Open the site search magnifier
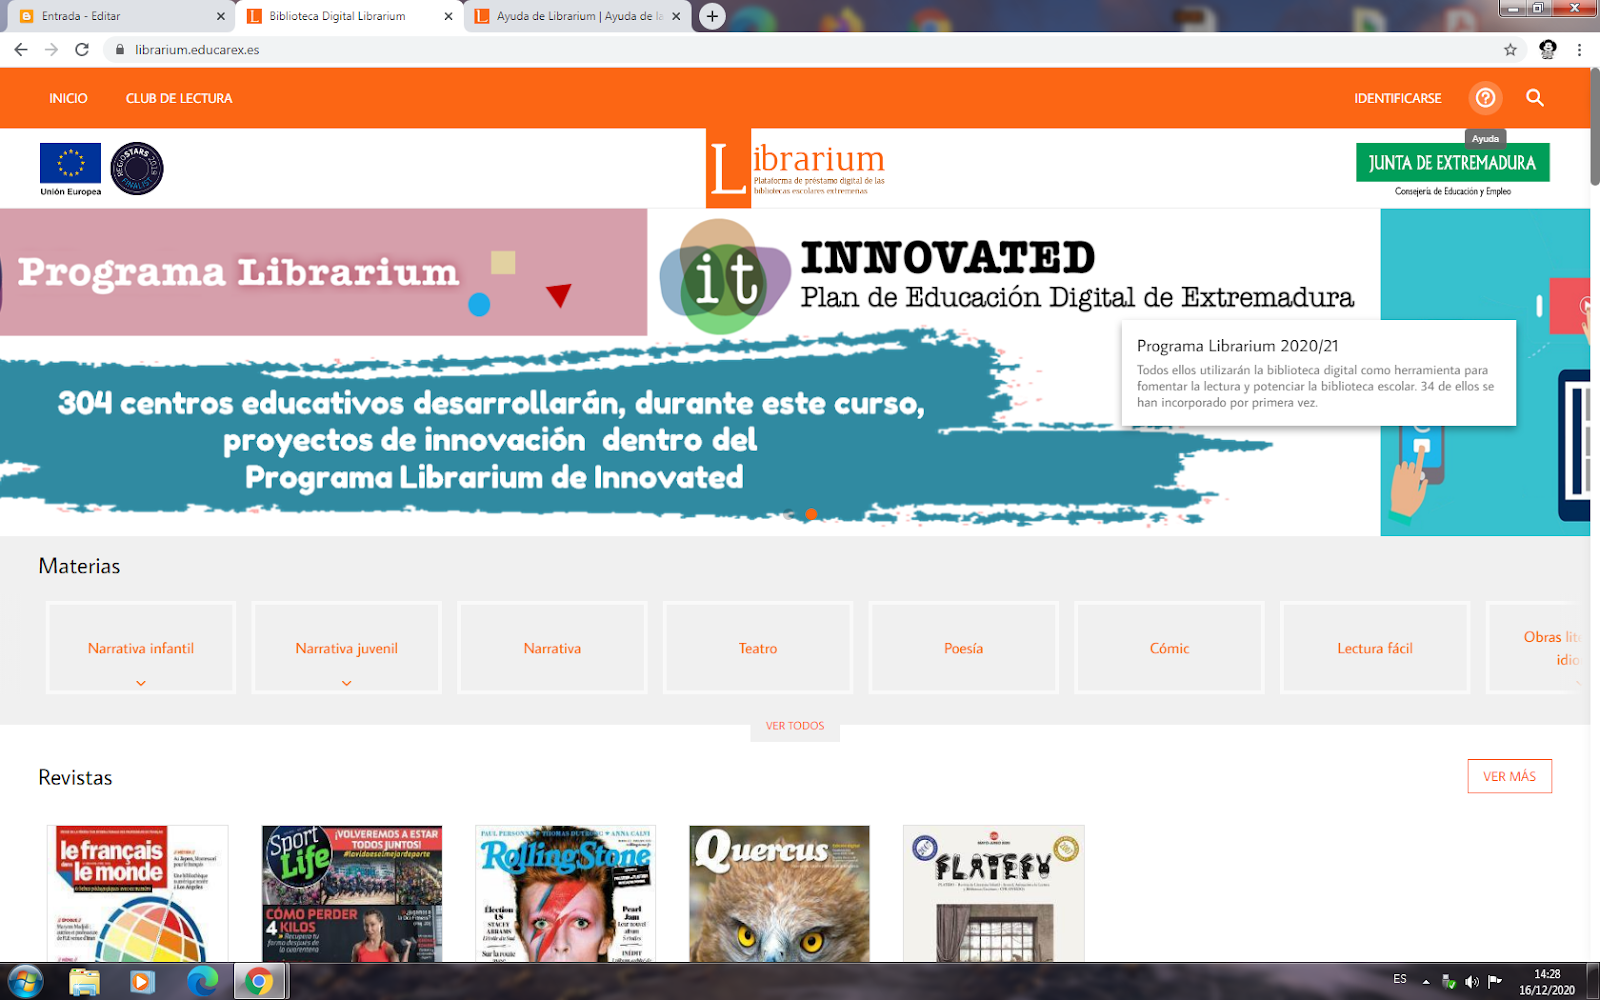The width and height of the screenshot is (1600, 1000). [x=1535, y=98]
